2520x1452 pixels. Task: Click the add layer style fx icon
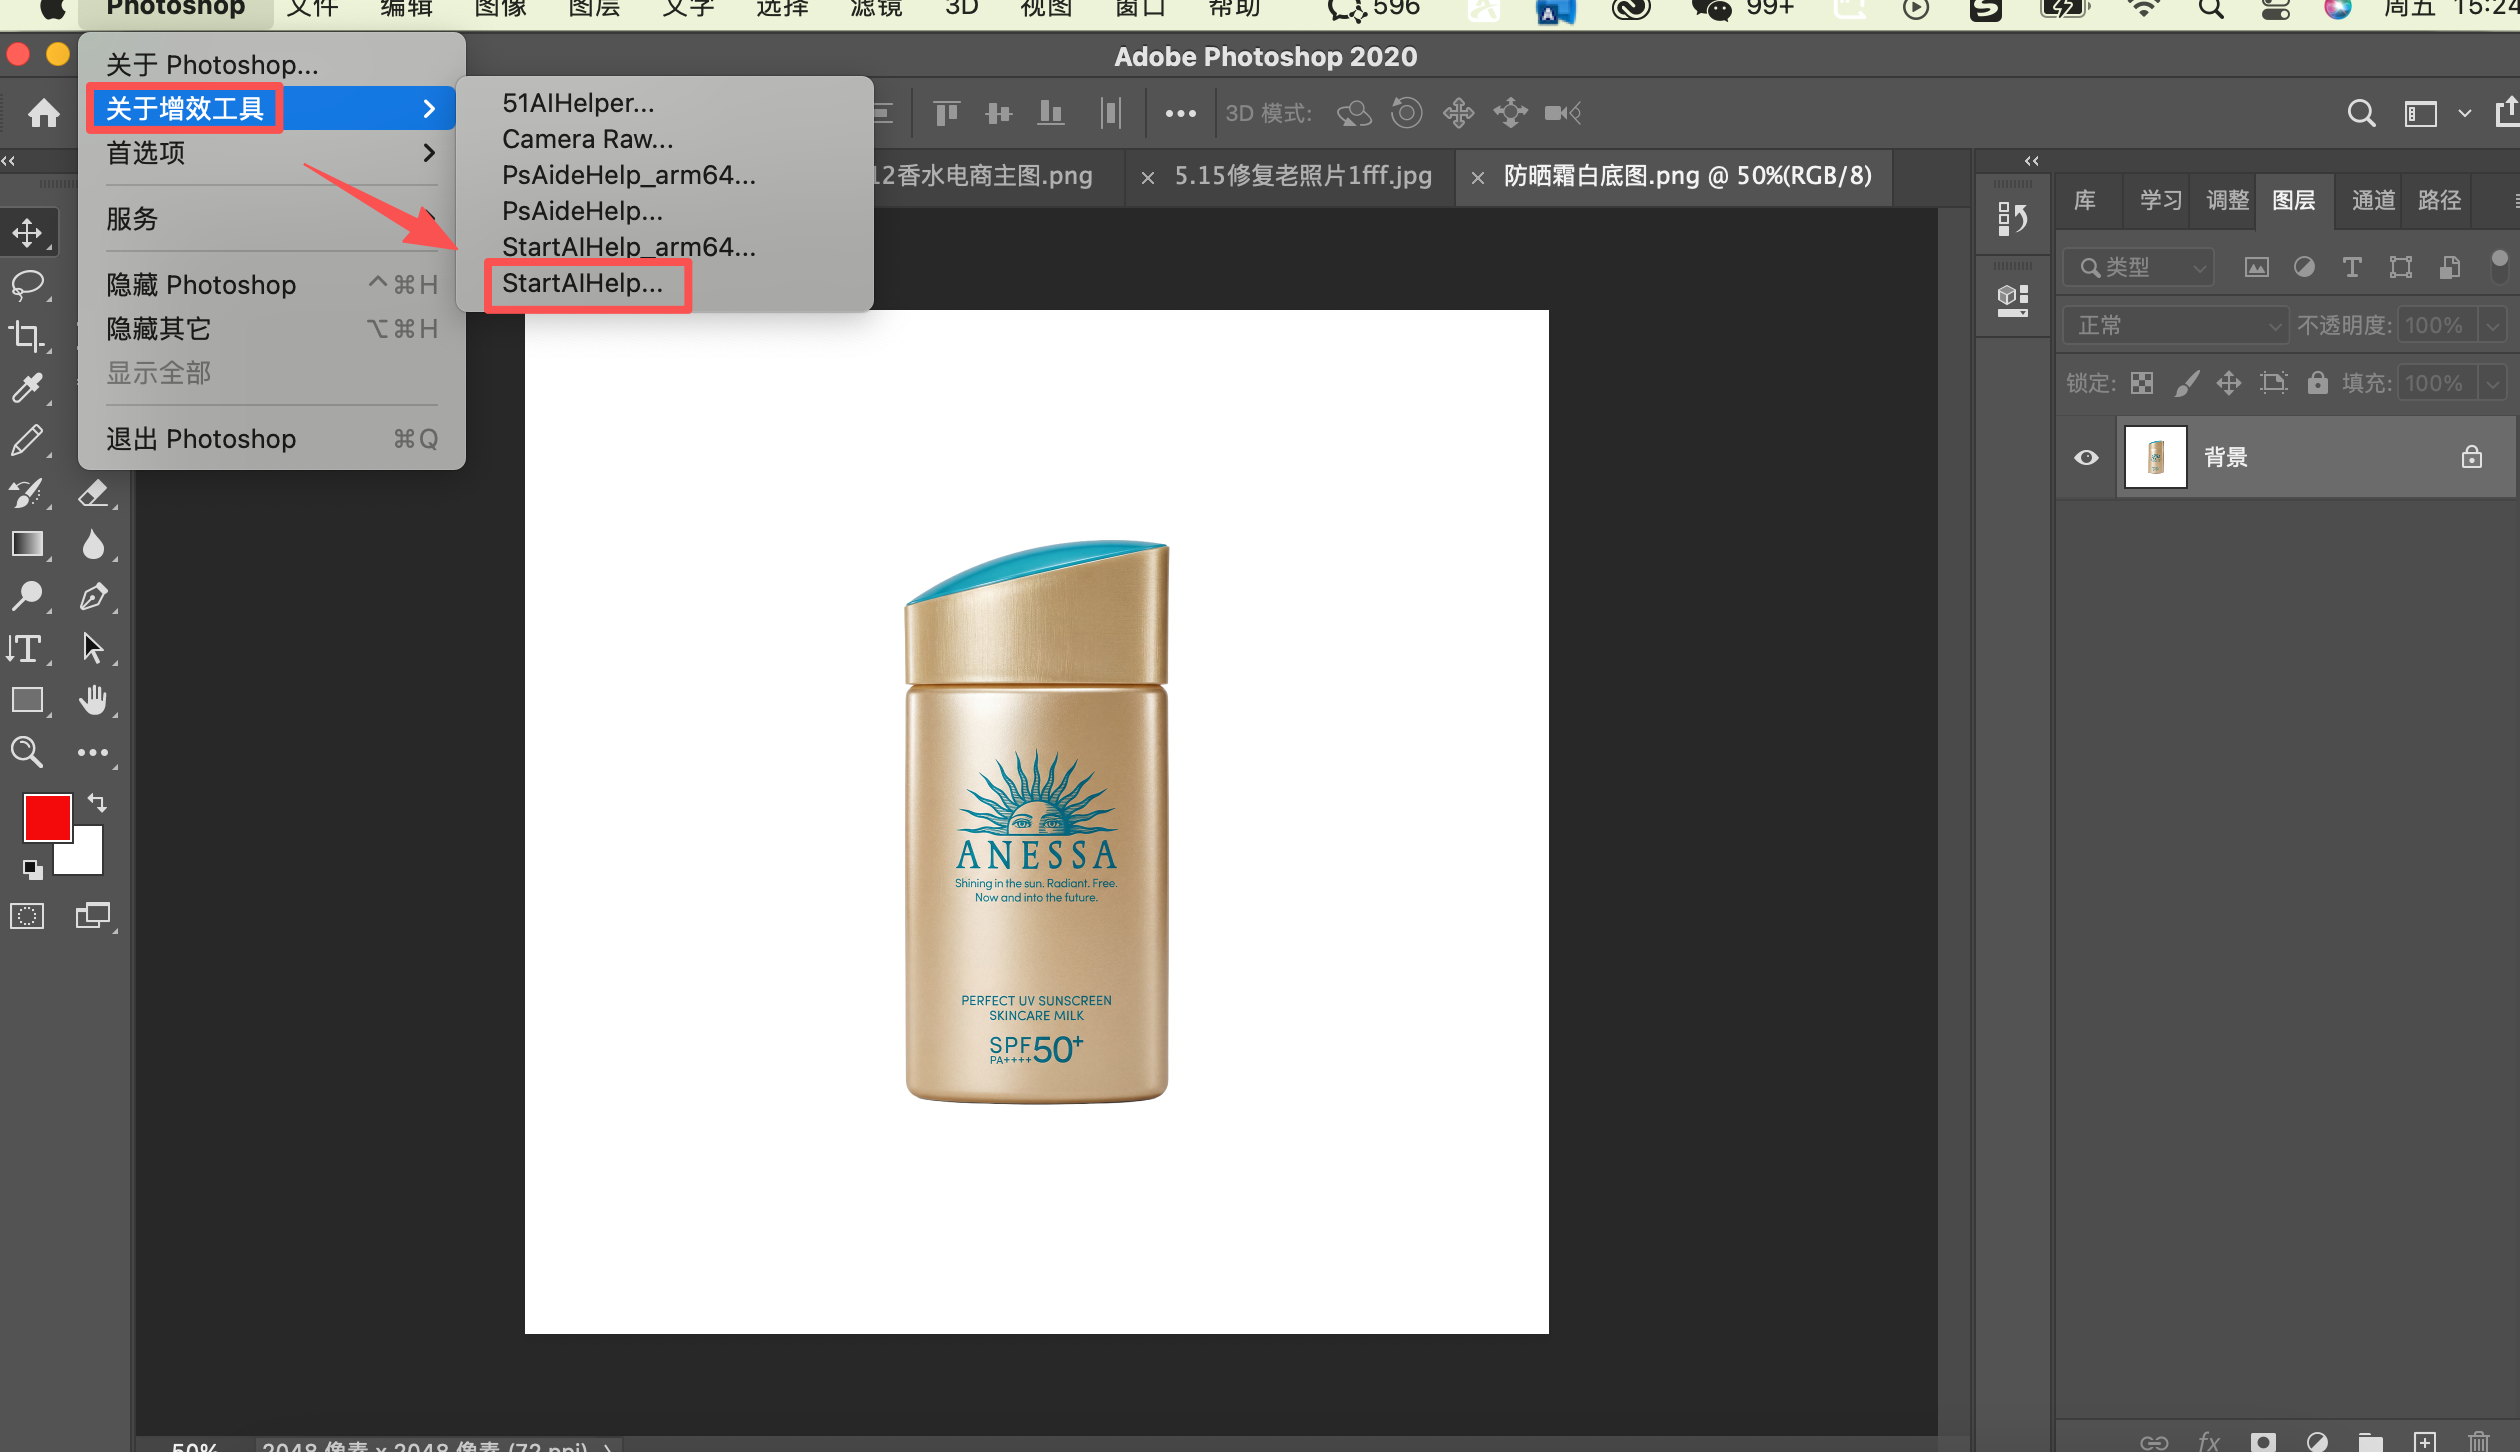coord(2208,1442)
